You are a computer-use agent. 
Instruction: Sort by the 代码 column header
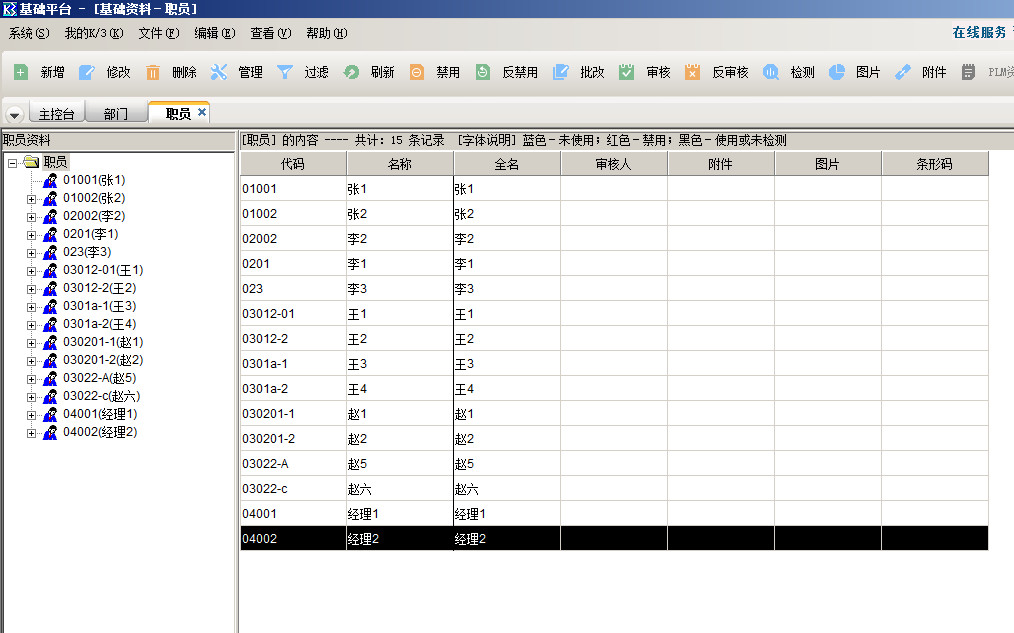click(x=292, y=164)
